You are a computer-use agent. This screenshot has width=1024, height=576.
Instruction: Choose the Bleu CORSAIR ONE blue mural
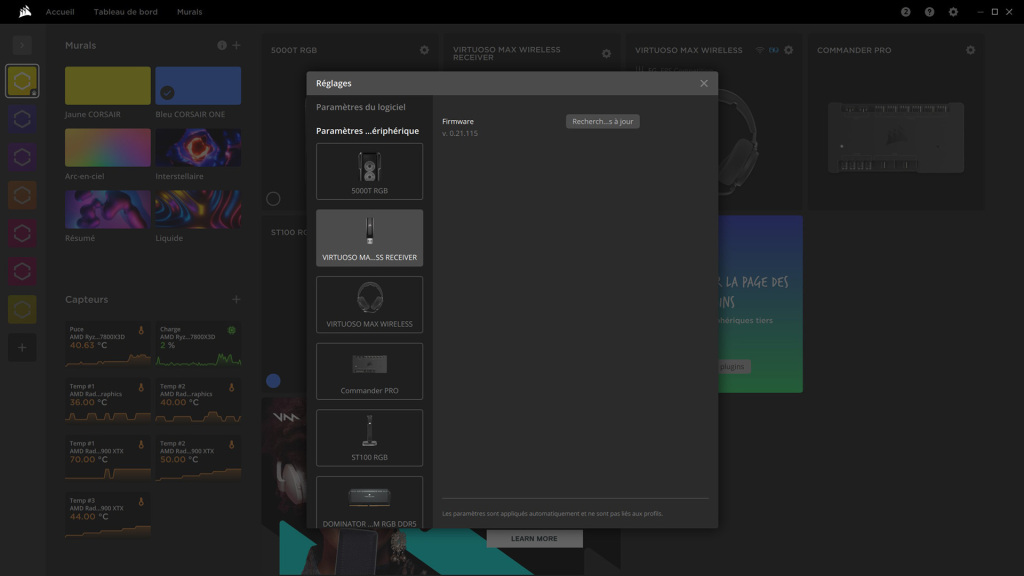pos(198,86)
